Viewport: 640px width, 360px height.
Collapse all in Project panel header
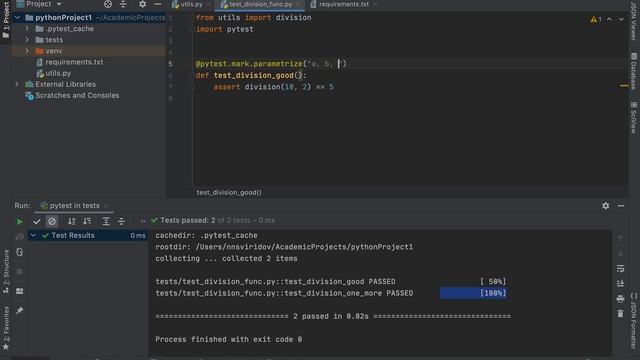pyautogui.click(x=123, y=4)
